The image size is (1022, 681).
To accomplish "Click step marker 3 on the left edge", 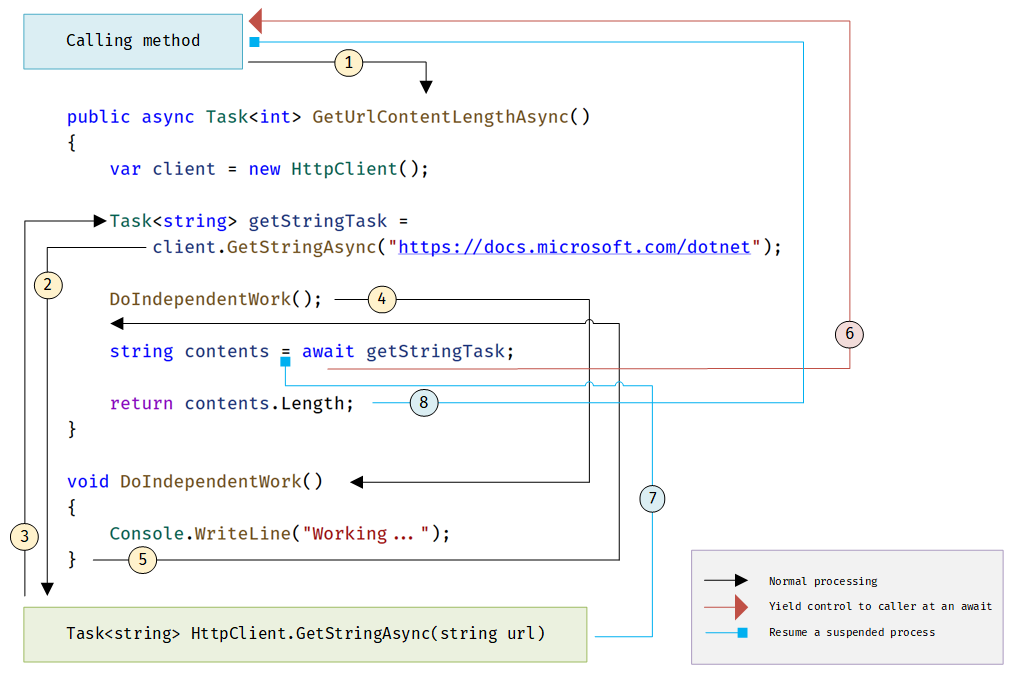I will click(x=24, y=537).
